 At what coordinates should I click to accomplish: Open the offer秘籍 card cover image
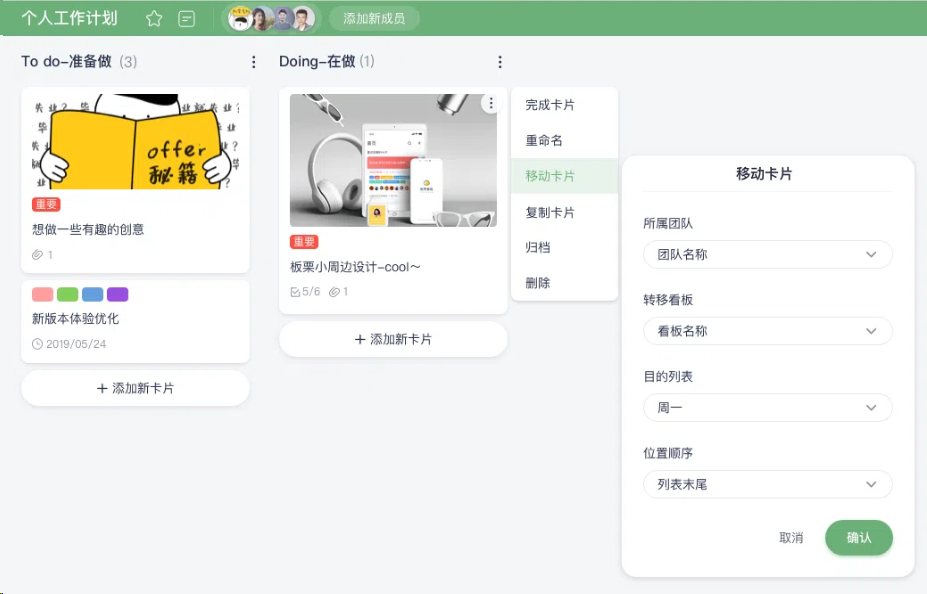pos(135,141)
